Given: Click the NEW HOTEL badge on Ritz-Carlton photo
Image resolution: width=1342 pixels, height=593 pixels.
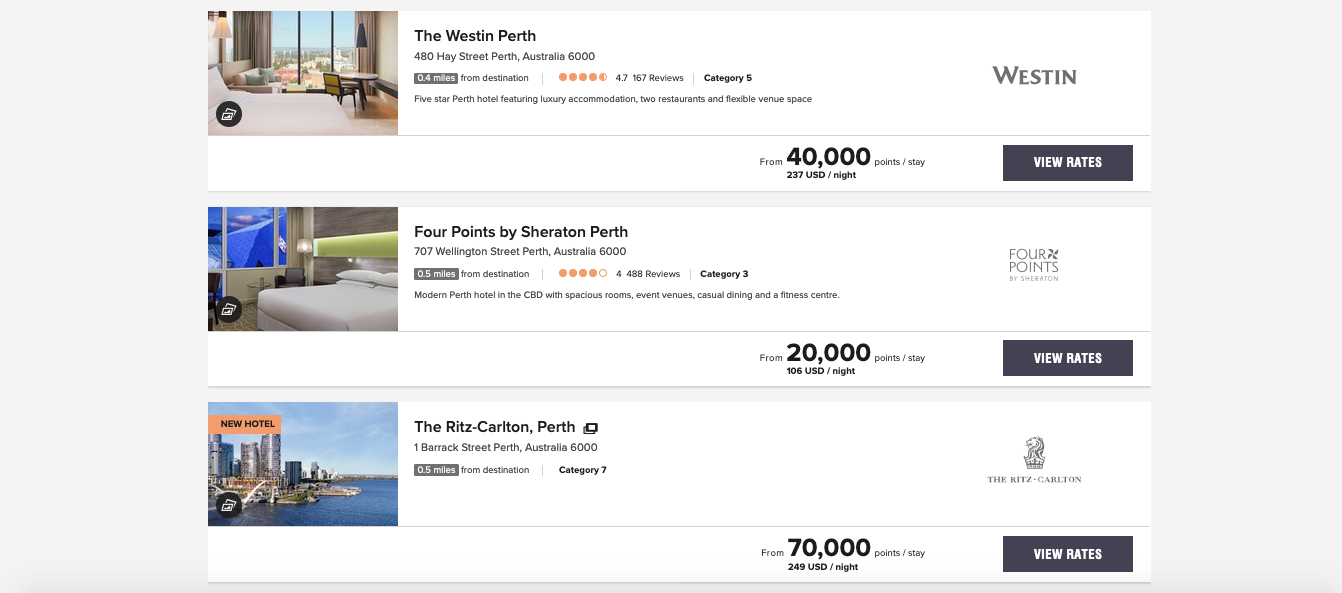Looking at the screenshot, I should [247, 424].
